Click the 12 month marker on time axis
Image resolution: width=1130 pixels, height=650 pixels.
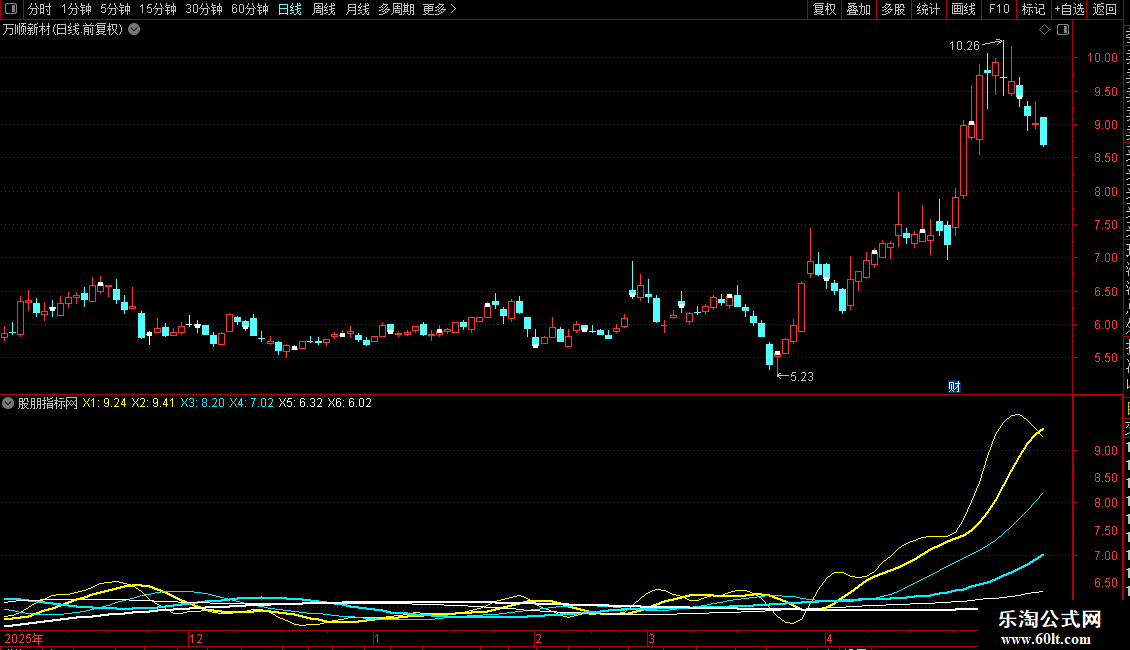click(196, 639)
